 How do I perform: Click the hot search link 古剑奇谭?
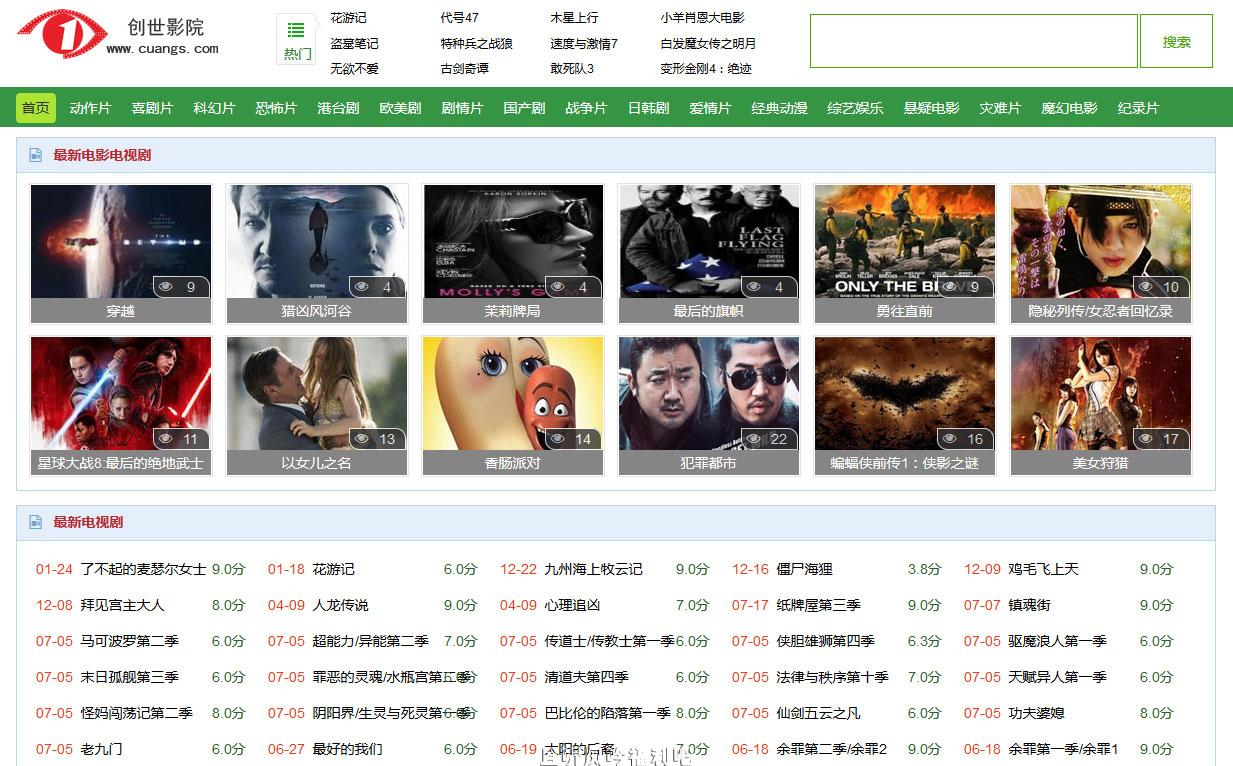pyautogui.click(x=464, y=69)
